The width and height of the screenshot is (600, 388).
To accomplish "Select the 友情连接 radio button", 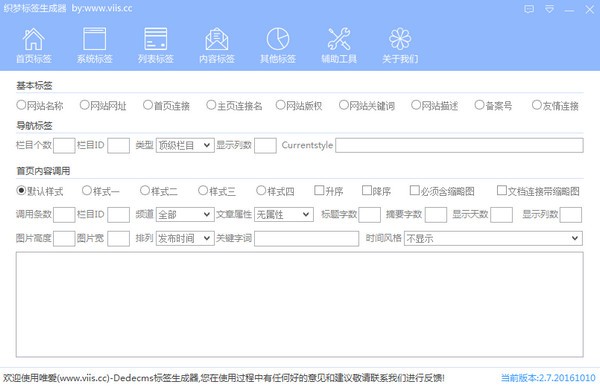I will tap(537, 105).
